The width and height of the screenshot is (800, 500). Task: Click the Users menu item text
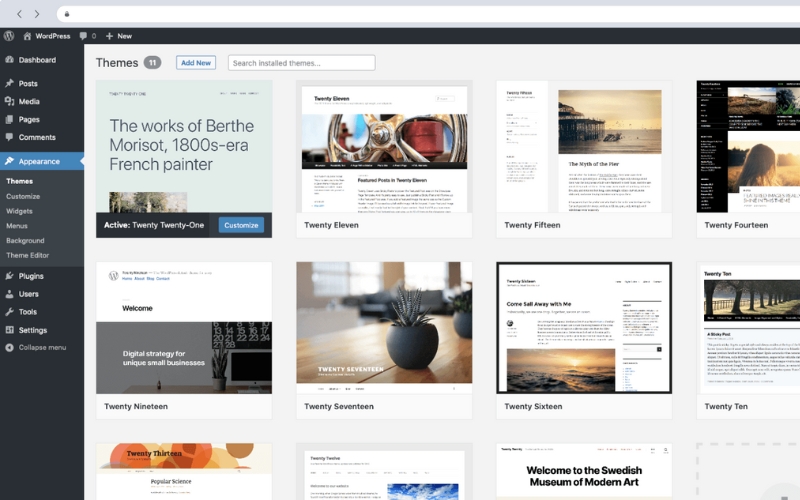[x=29, y=294]
